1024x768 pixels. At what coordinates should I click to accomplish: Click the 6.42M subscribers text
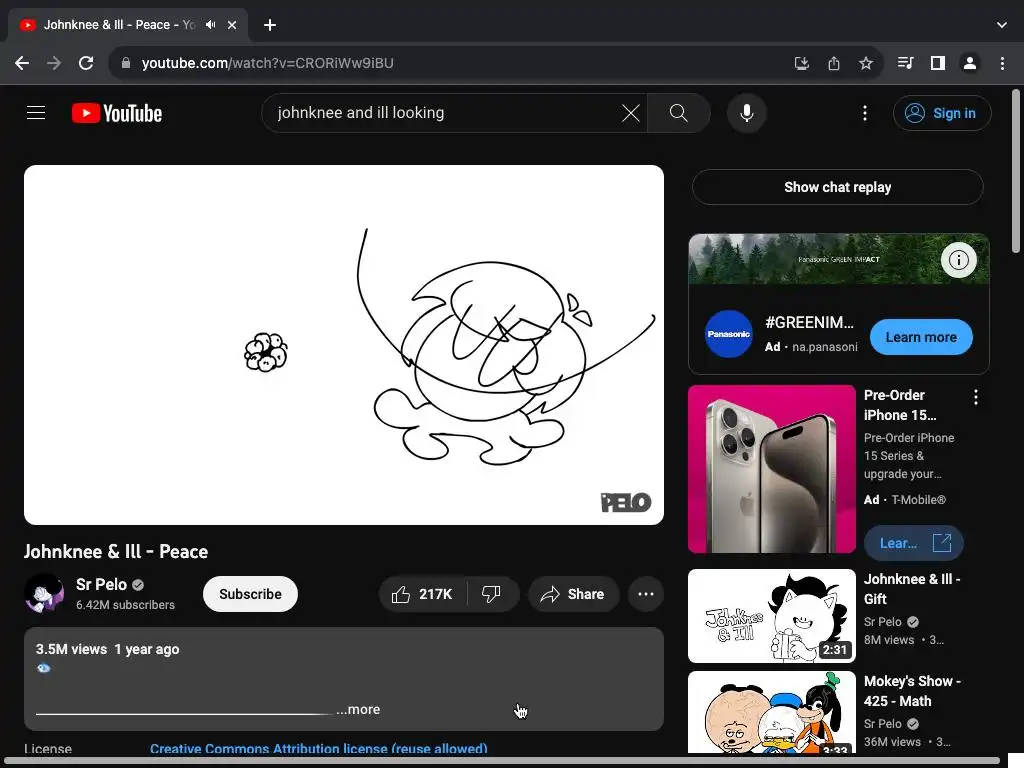[125, 605]
